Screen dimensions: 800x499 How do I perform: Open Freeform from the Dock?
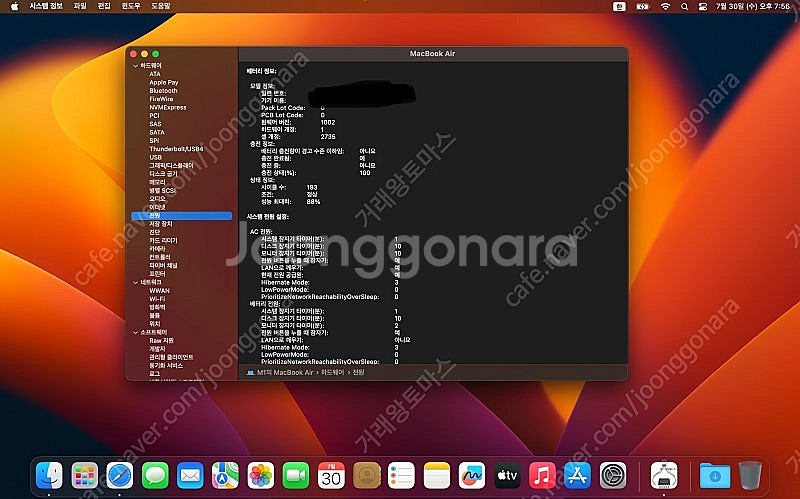pyautogui.click(x=472, y=476)
